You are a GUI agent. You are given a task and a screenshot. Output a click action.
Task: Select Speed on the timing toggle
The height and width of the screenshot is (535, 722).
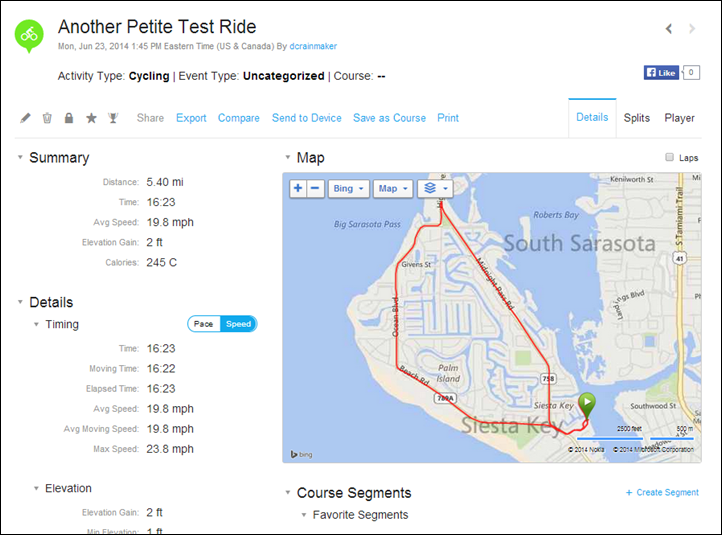click(x=238, y=324)
